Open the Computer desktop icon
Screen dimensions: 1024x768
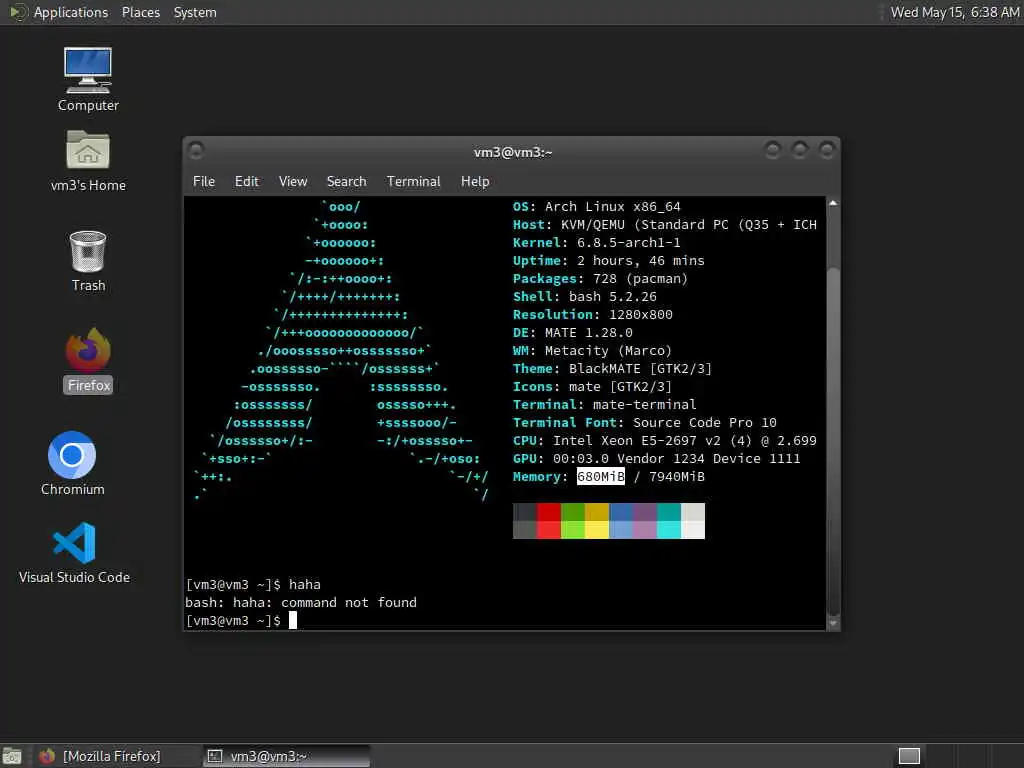click(88, 79)
